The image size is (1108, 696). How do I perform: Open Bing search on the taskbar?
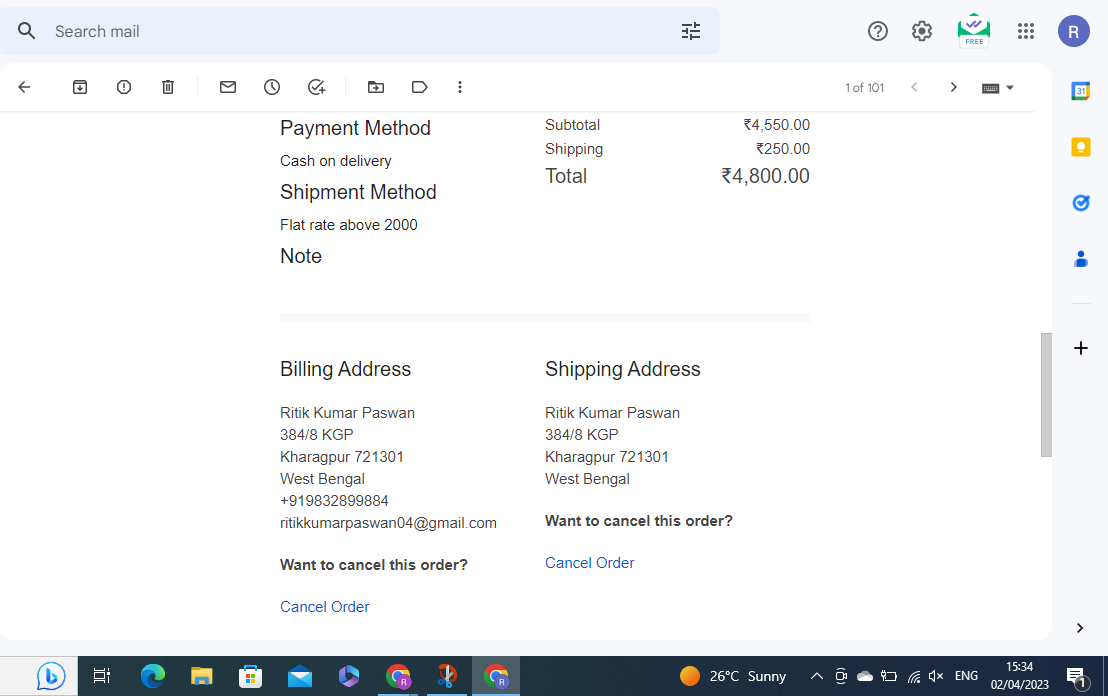tap(51, 676)
